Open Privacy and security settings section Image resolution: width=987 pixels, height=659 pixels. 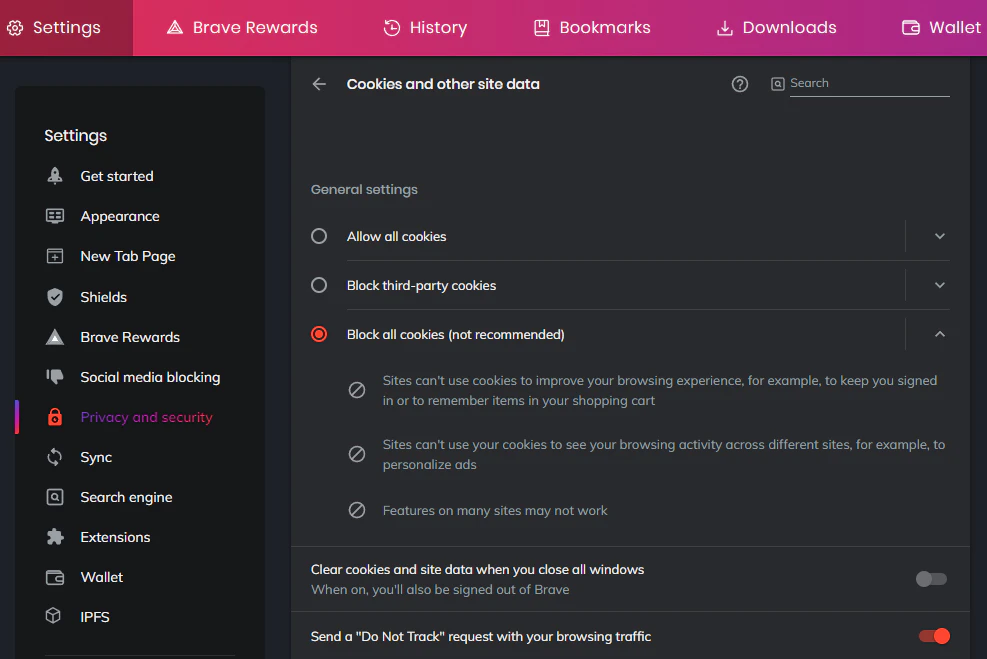coord(147,417)
